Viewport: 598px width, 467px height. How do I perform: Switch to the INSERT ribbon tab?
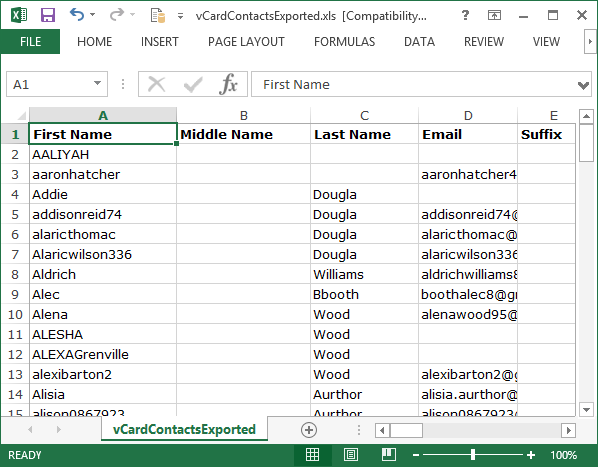(x=160, y=42)
